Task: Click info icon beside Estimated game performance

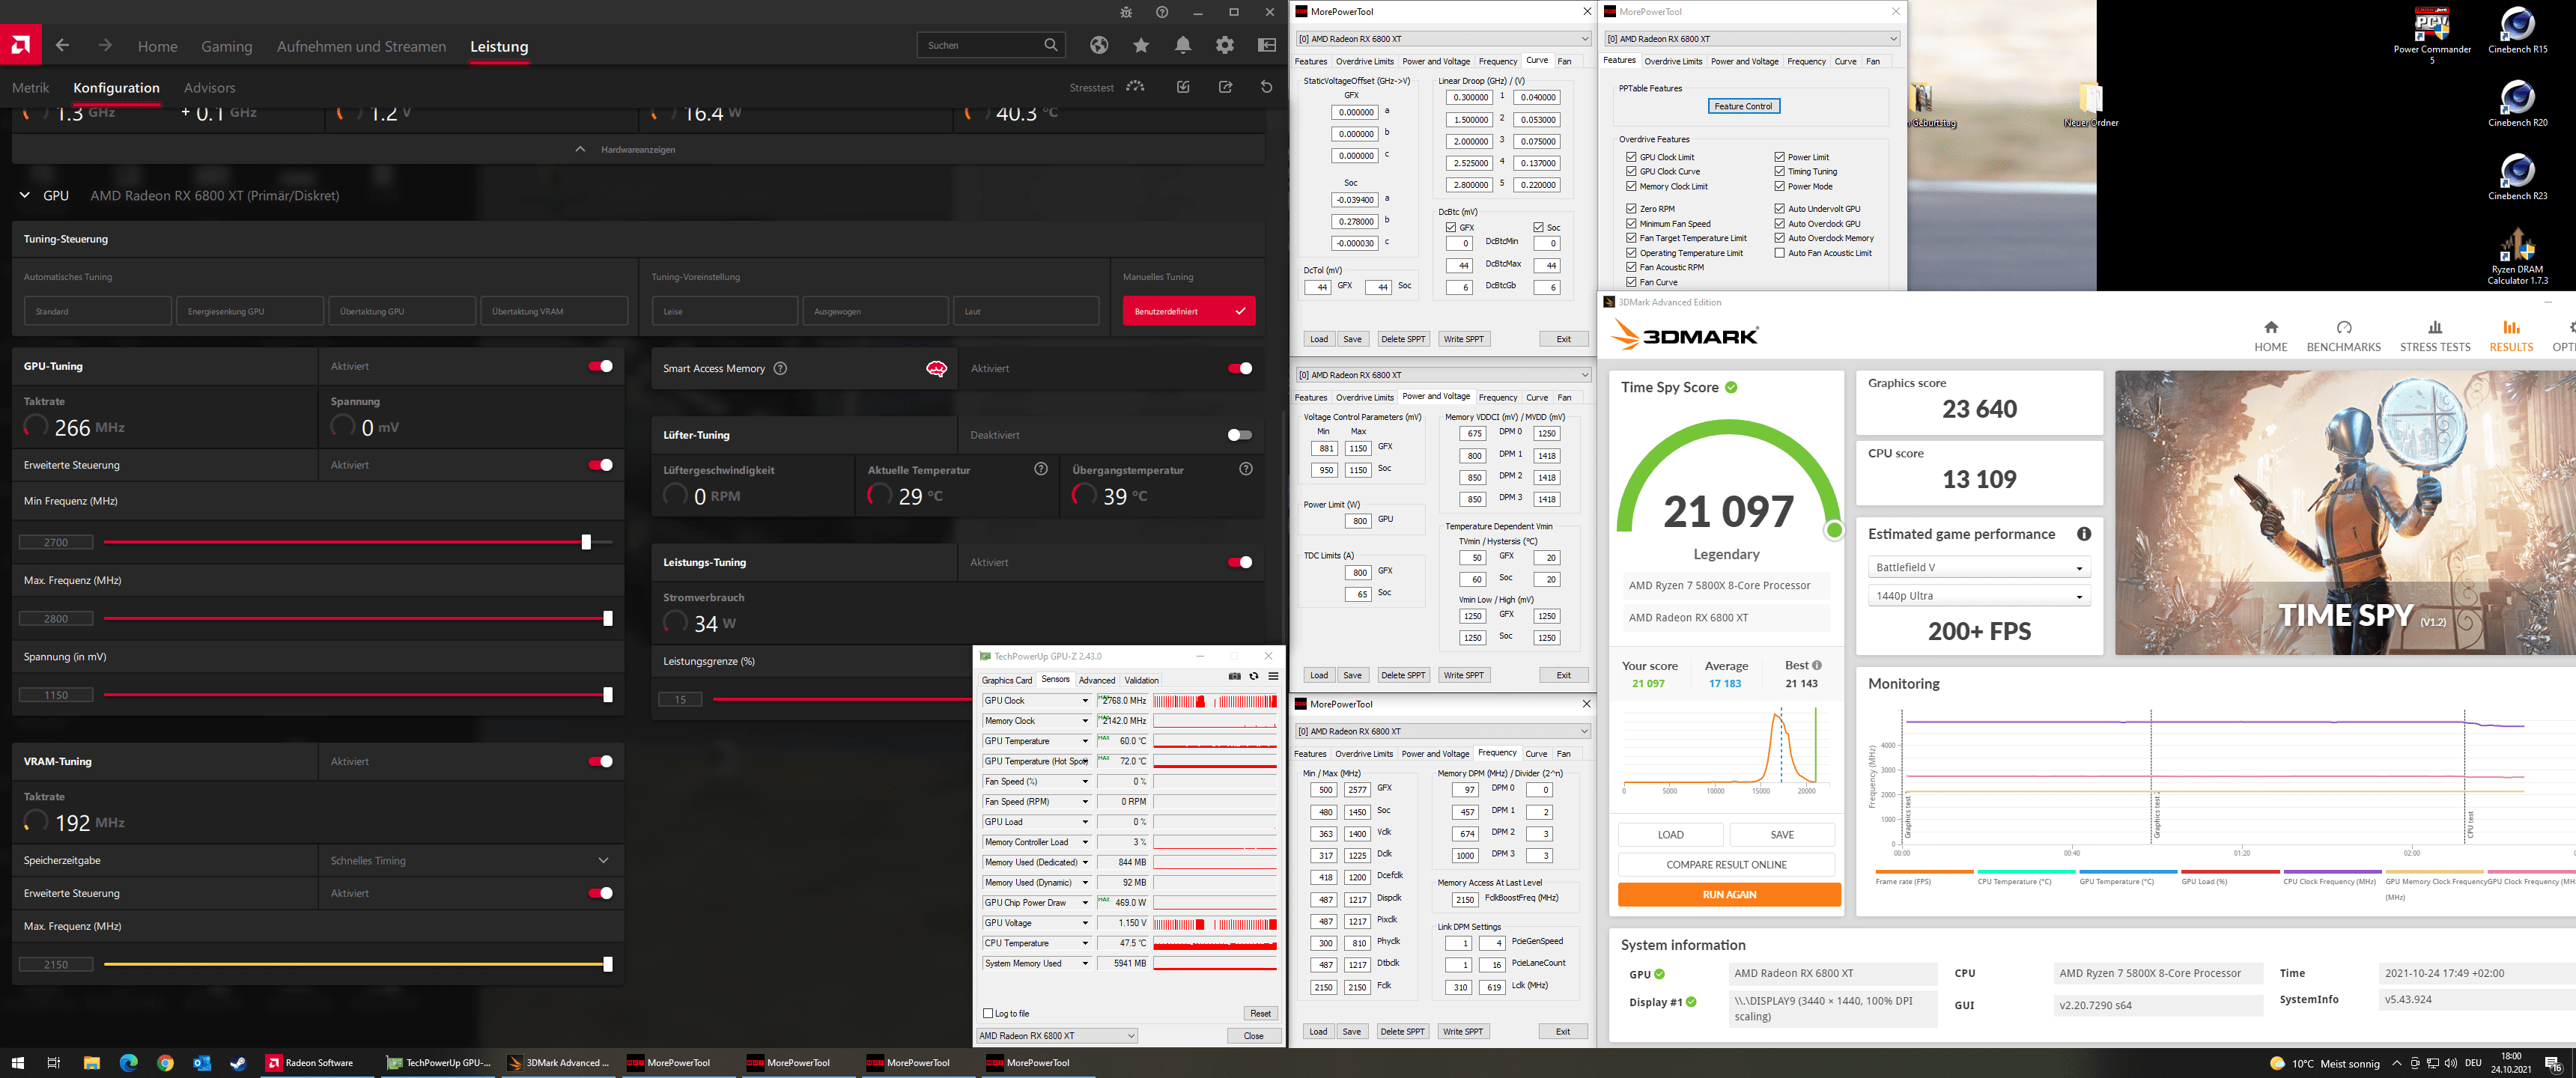Action: click(x=2084, y=534)
